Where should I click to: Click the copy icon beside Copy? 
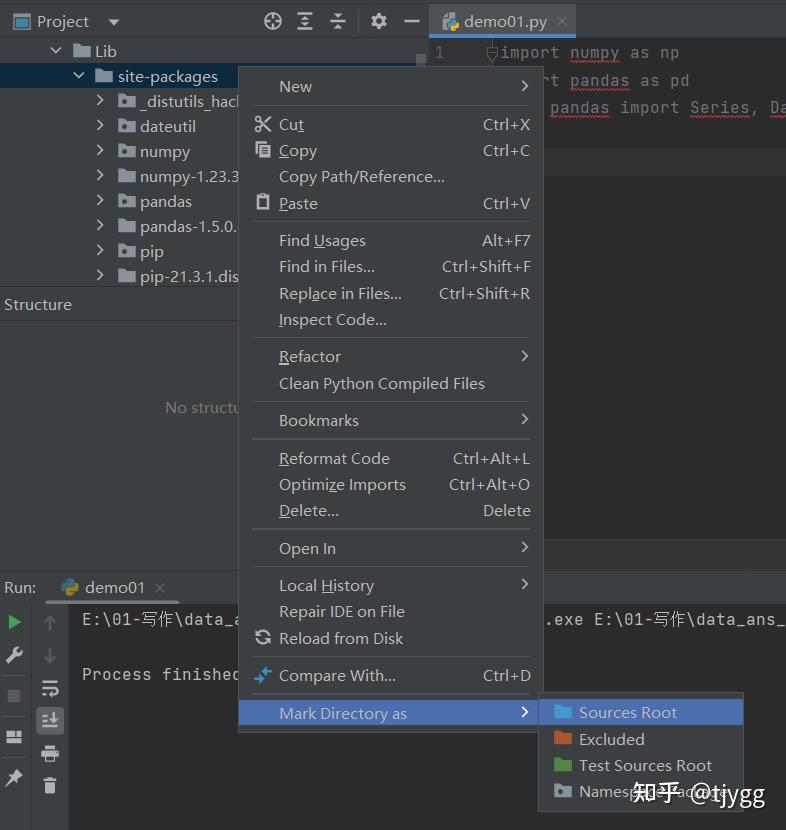[263, 150]
